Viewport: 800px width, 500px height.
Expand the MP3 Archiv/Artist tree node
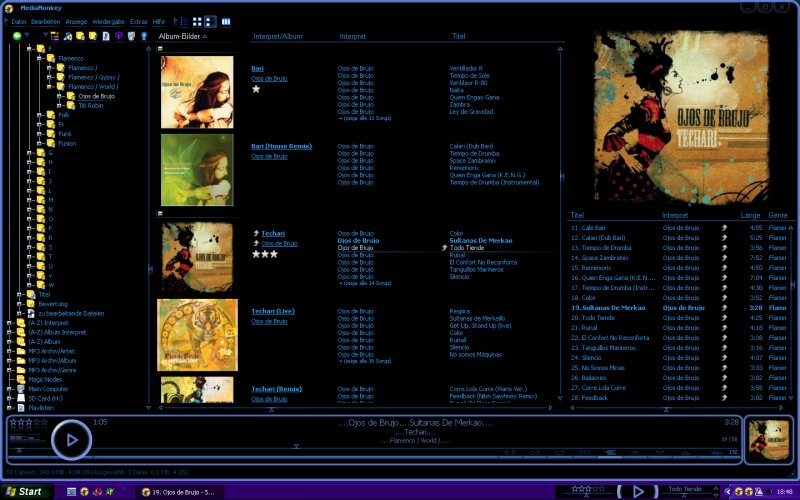(x=9, y=351)
